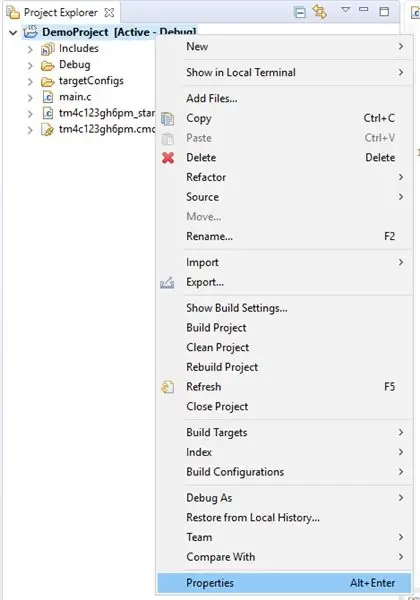This screenshot has height=600, width=420.
Task: Expand the Debug folder
Action: (30, 66)
